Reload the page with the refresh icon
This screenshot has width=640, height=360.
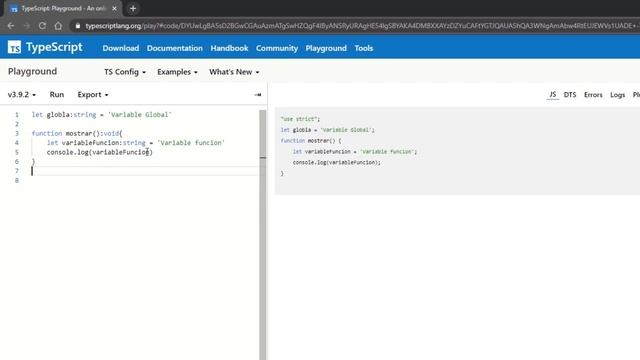point(42,26)
